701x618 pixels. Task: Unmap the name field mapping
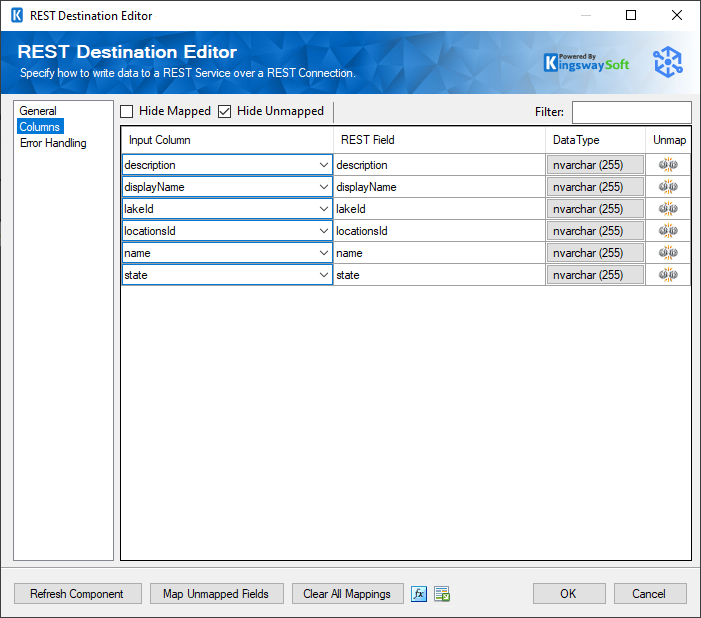(x=668, y=253)
